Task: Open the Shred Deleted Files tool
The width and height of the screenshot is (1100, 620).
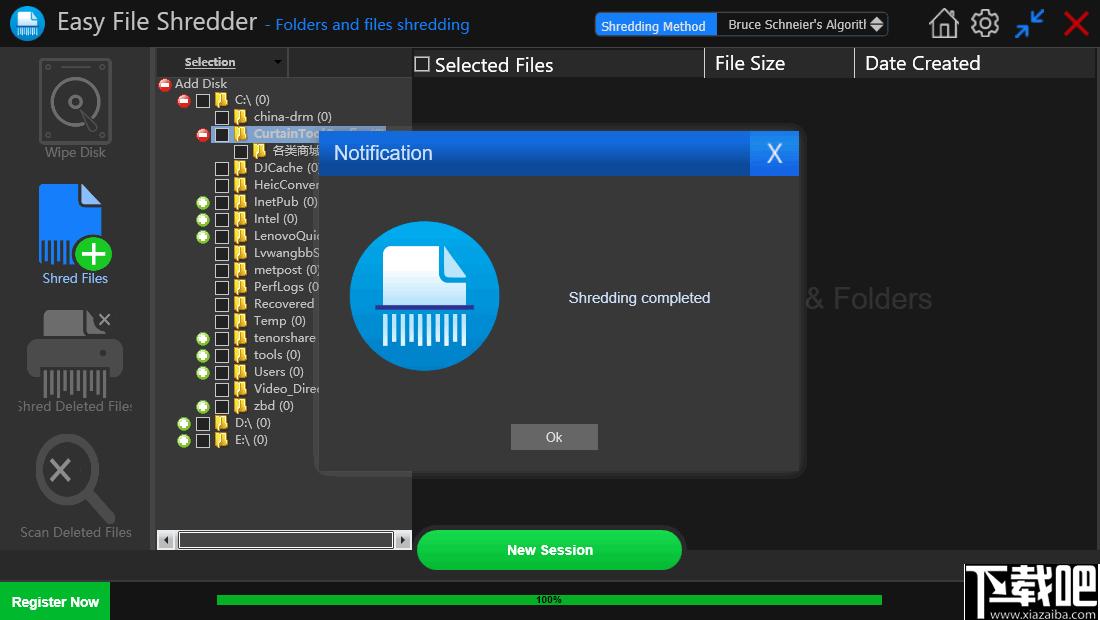Action: [75, 361]
